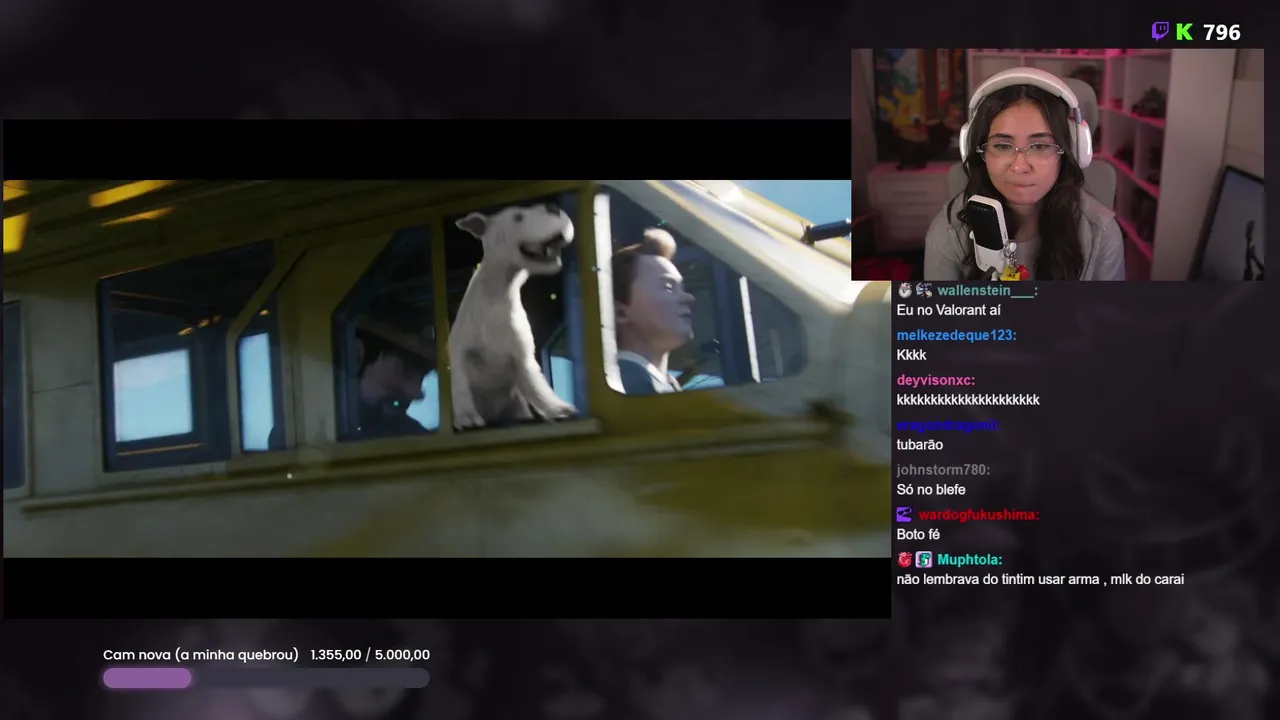Image resolution: width=1280 pixels, height=720 pixels.
Task: Click the chat message "tubarão"
Action: click(920, 445)
